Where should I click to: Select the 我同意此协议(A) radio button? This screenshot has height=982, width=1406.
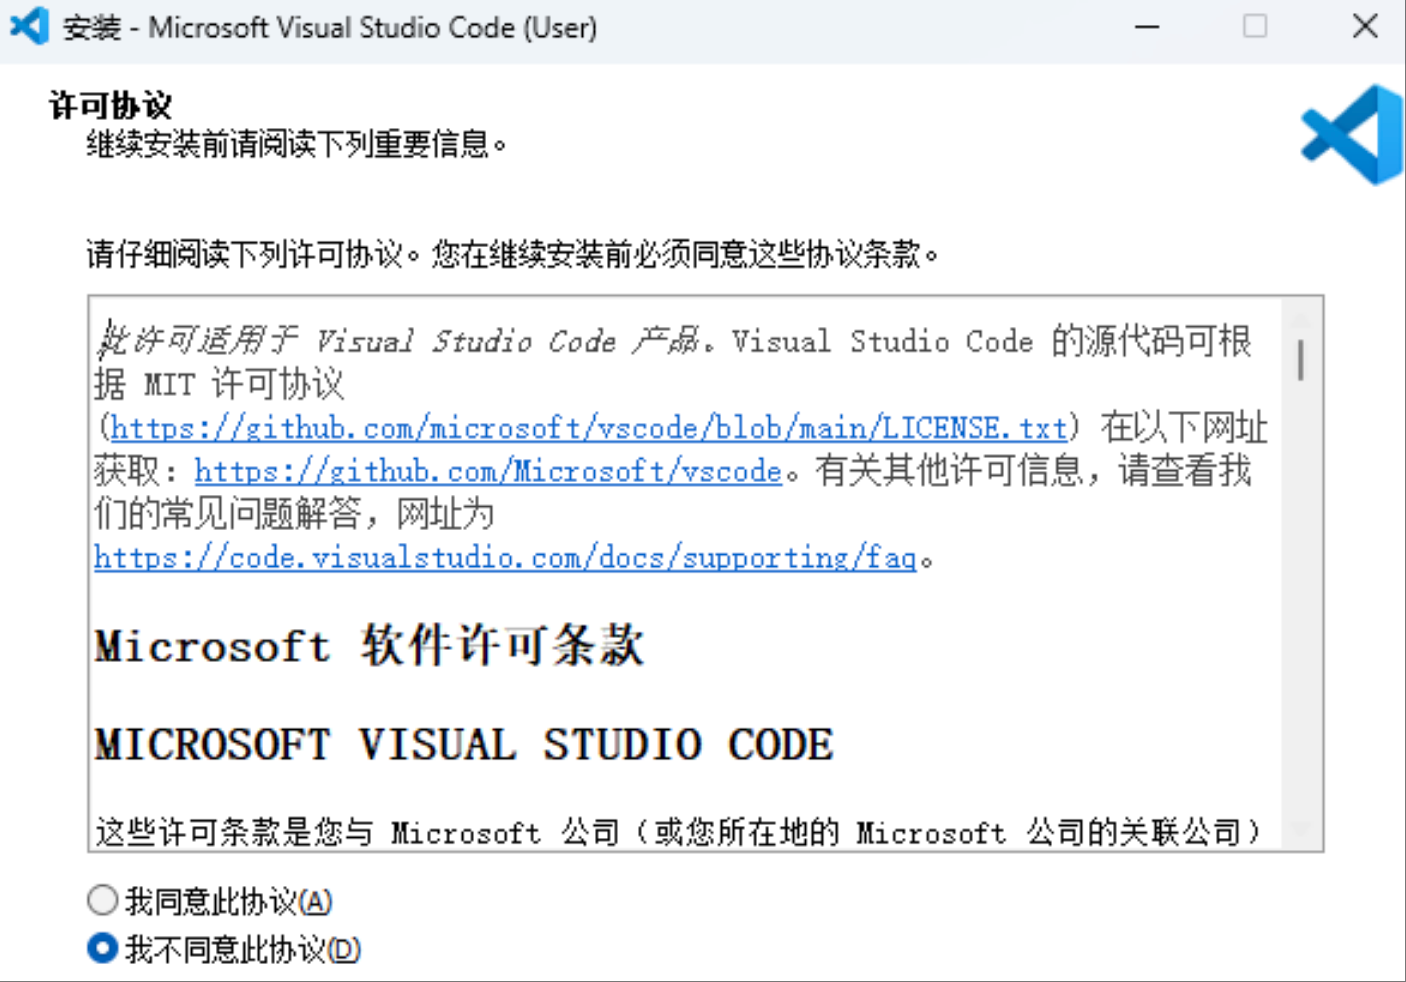103,900
